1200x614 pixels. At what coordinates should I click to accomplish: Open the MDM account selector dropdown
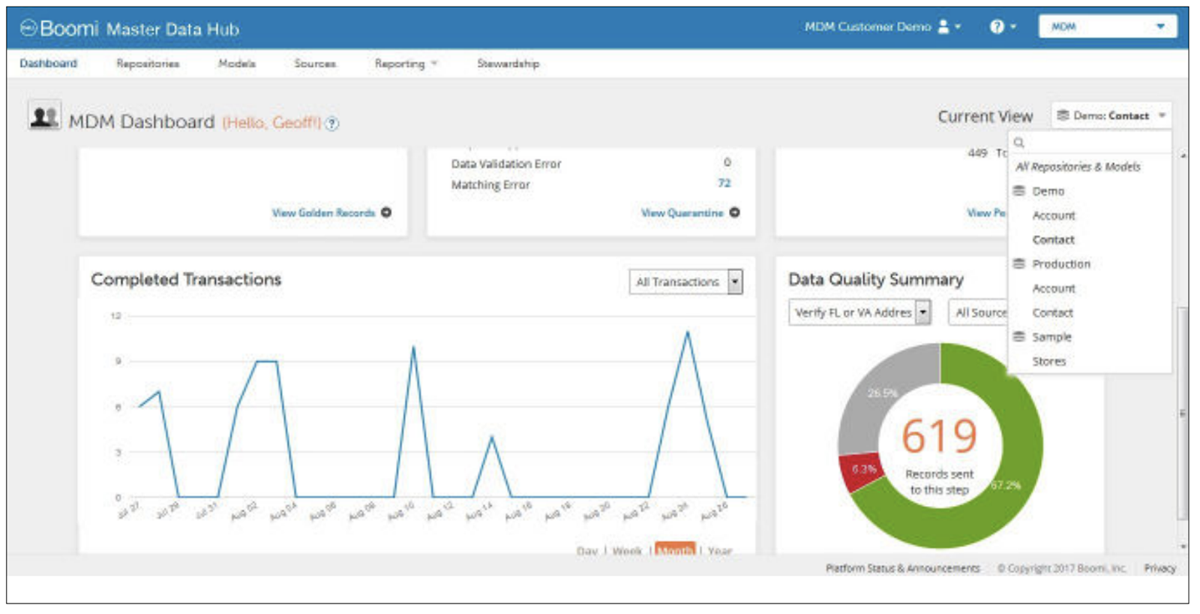[x=1108, y=28]
